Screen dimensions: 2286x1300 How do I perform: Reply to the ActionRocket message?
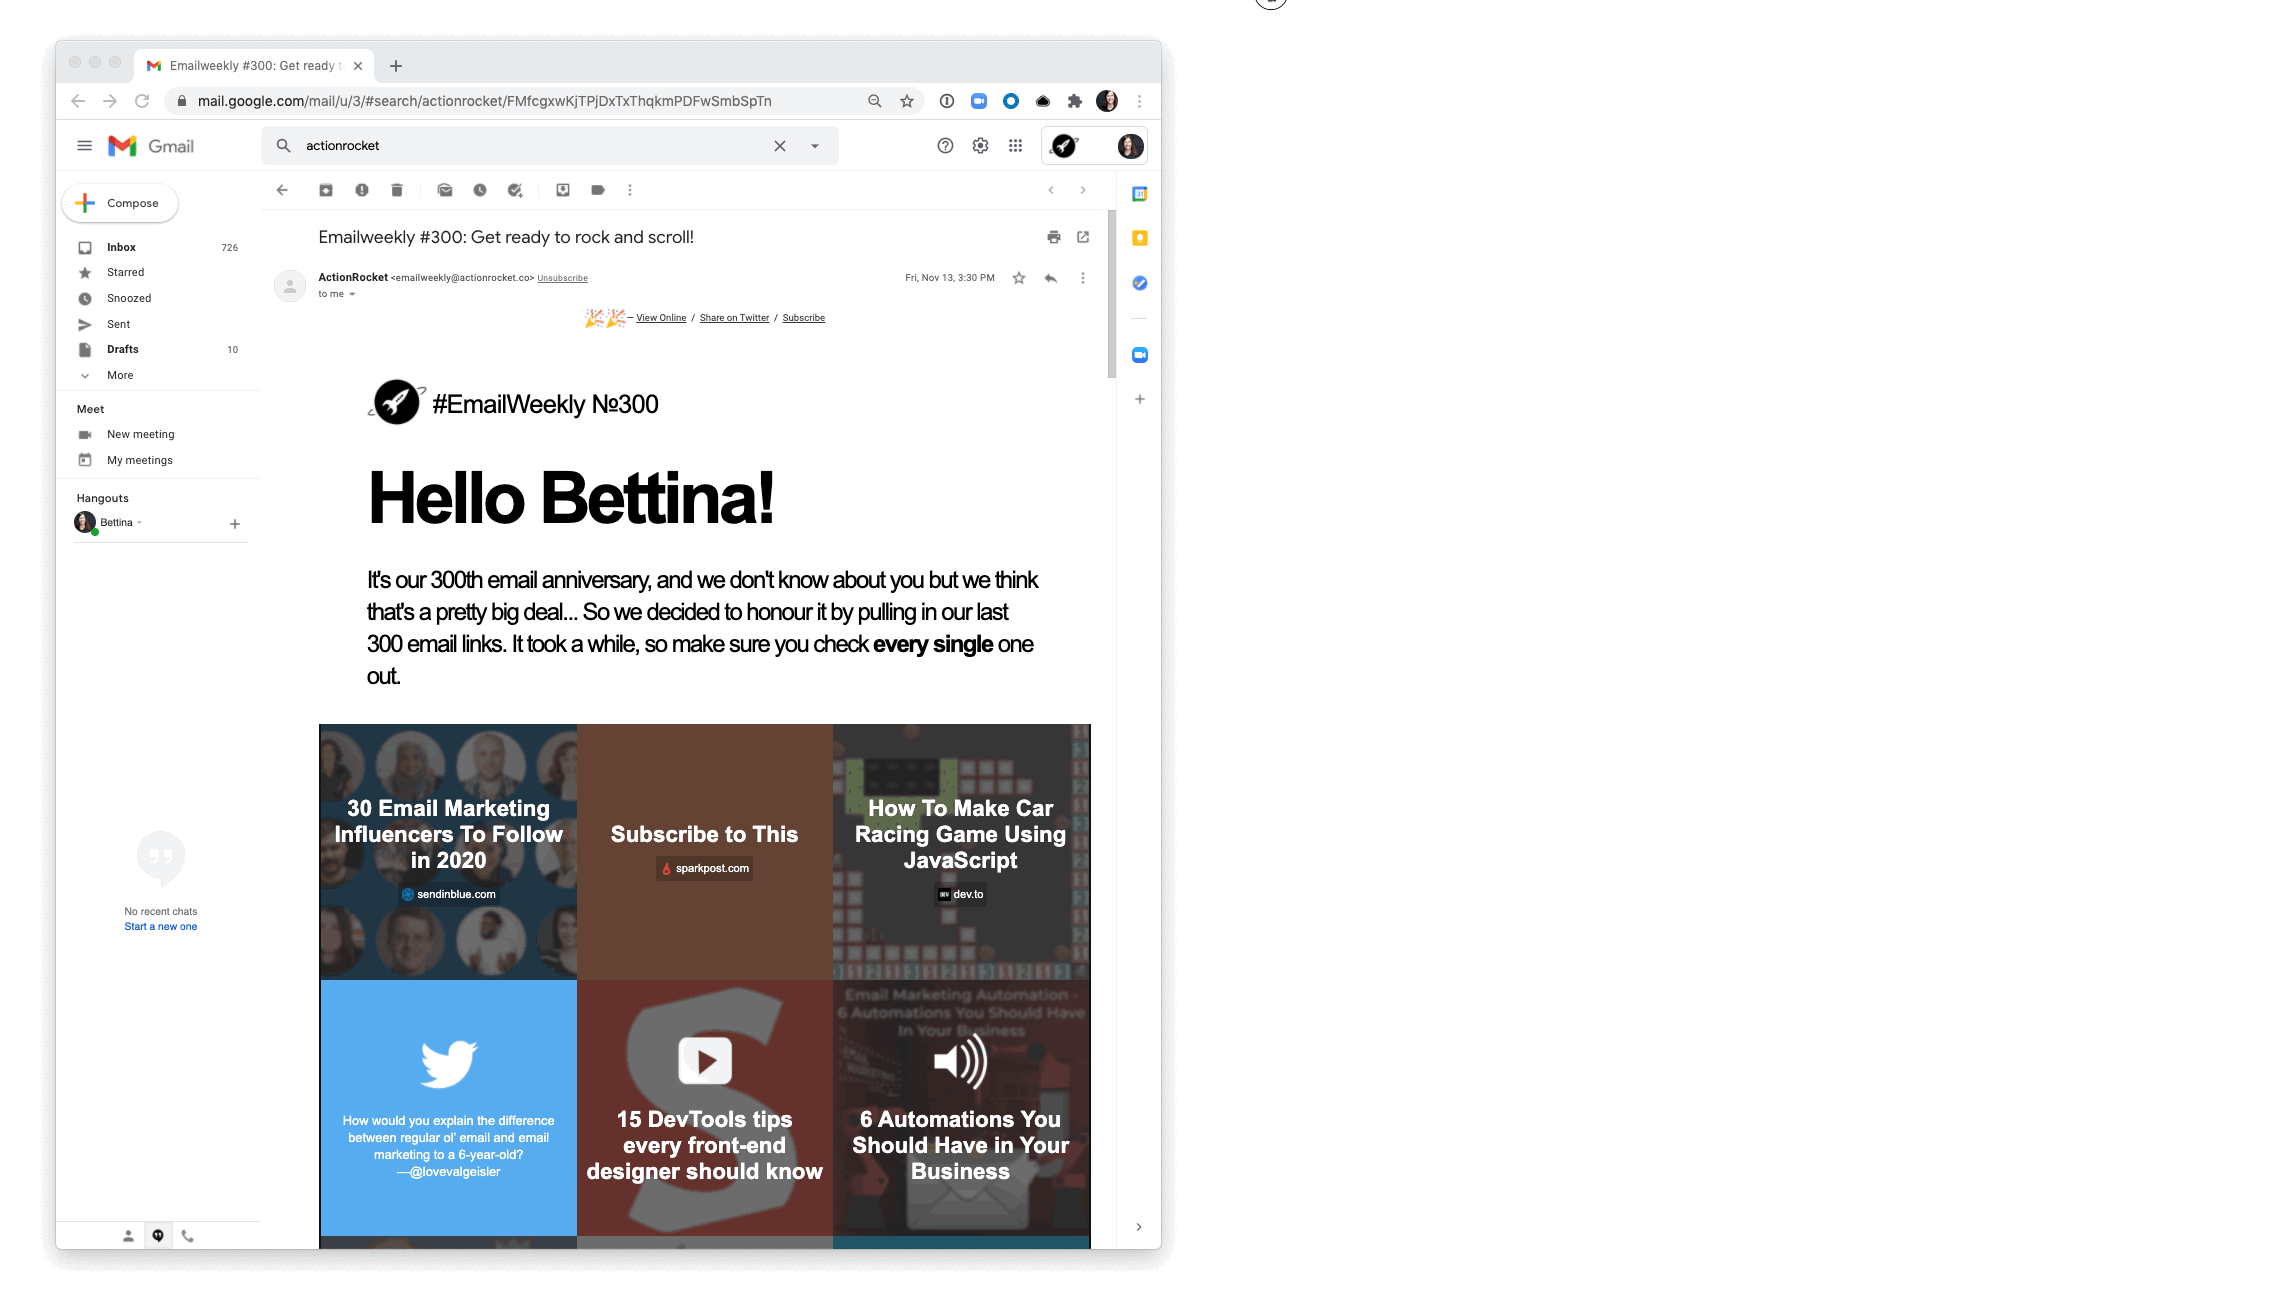1051,278
